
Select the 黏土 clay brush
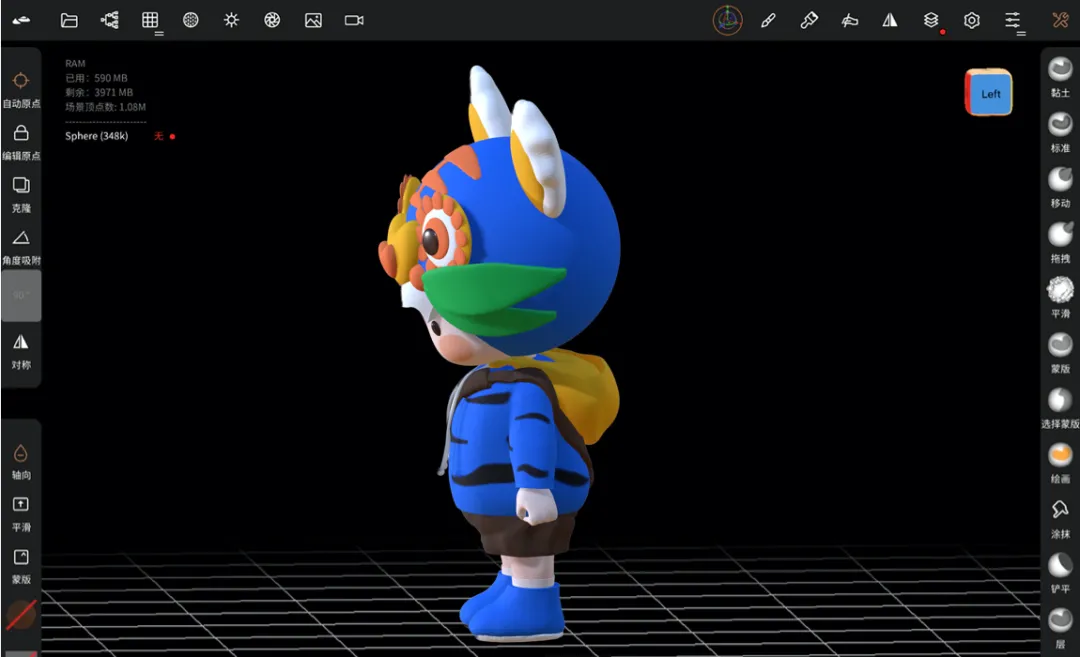click(1060, 76)
